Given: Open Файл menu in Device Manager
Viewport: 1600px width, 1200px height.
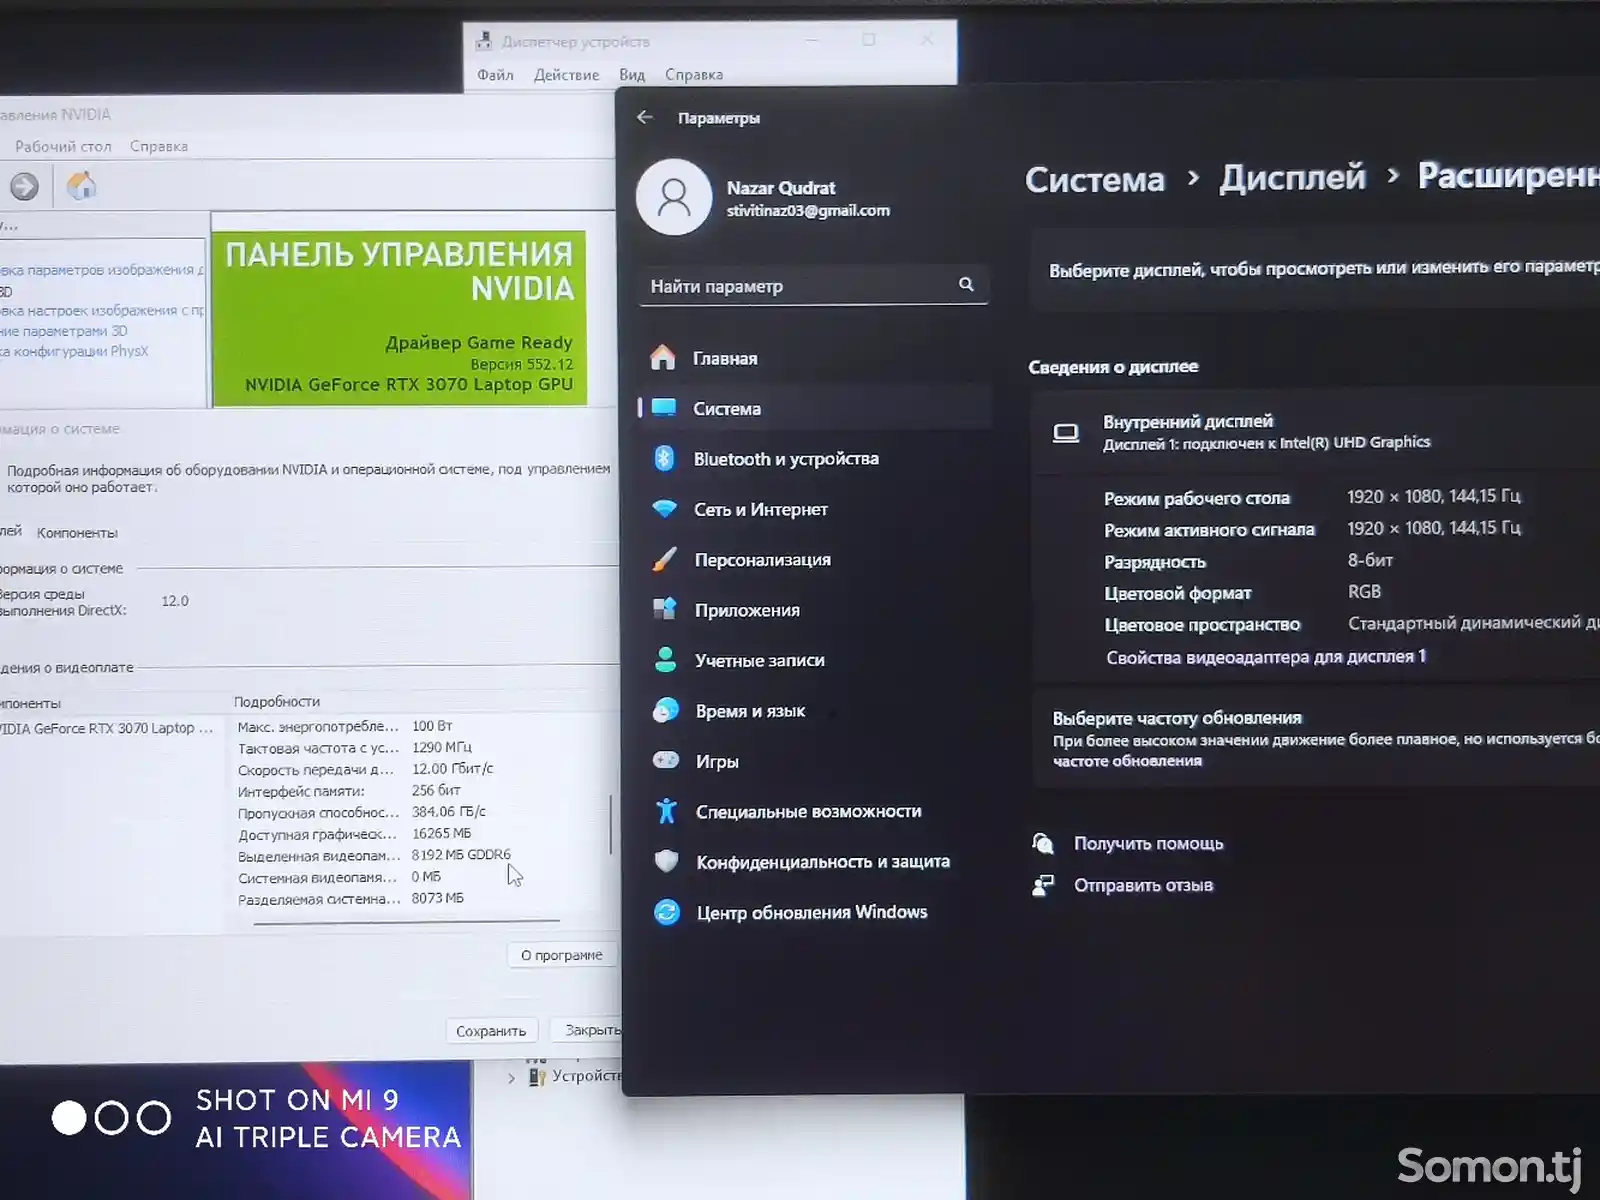Looking at the screenshot, I should [495, 75].
